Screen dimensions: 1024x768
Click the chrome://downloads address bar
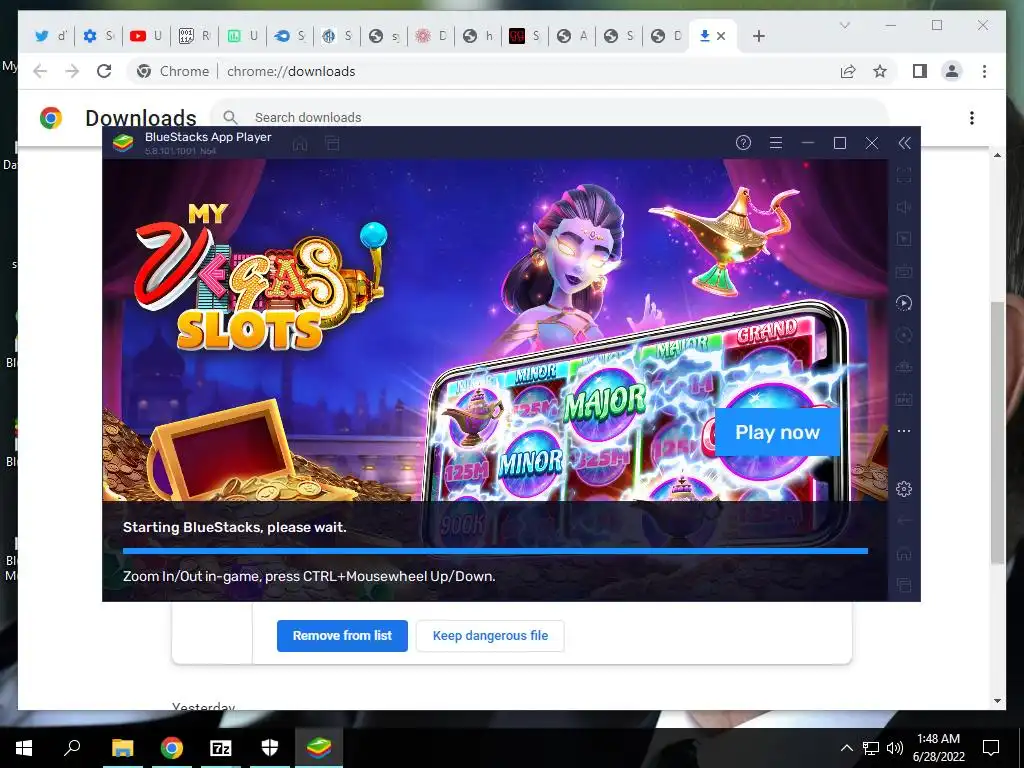click(483, 71)
